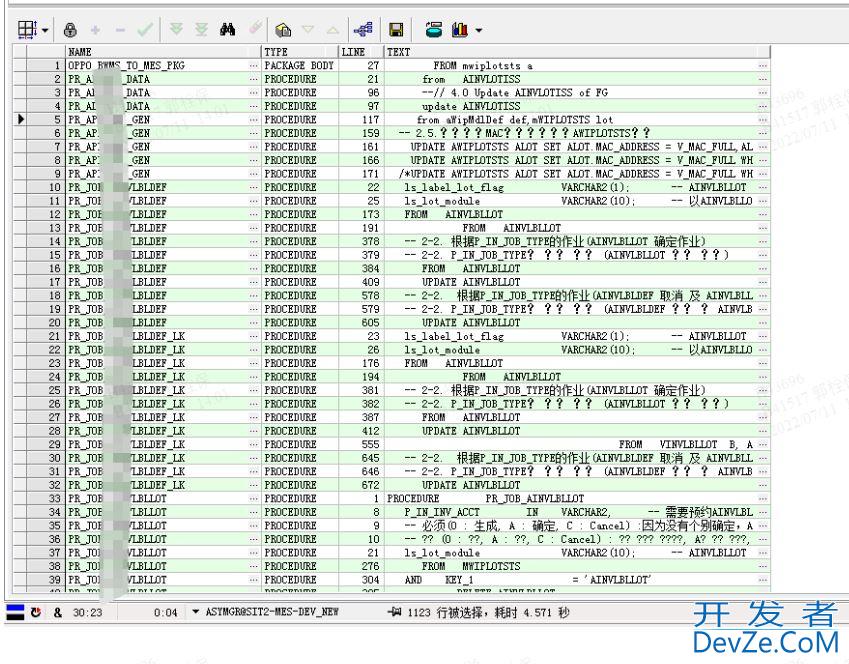Click the linked query tree icon
The height and width of the screenshot is (664, 849).
click(363, 29)
